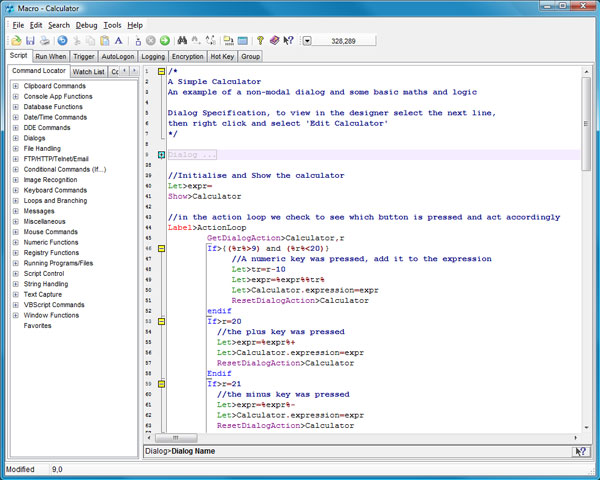Viewport: 600px width, 480px height.
Task: Click the editor scroll-down arrow
Action: 586,428
